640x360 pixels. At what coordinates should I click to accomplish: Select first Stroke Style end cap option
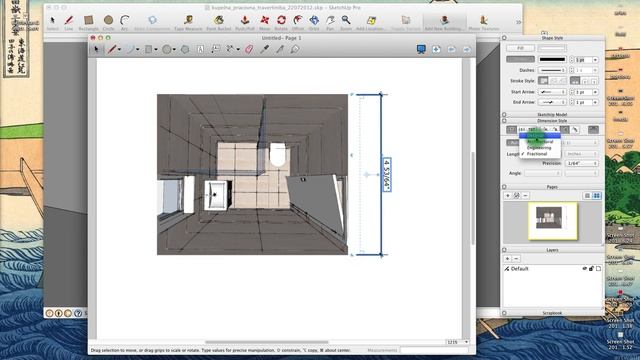(575, 81)
